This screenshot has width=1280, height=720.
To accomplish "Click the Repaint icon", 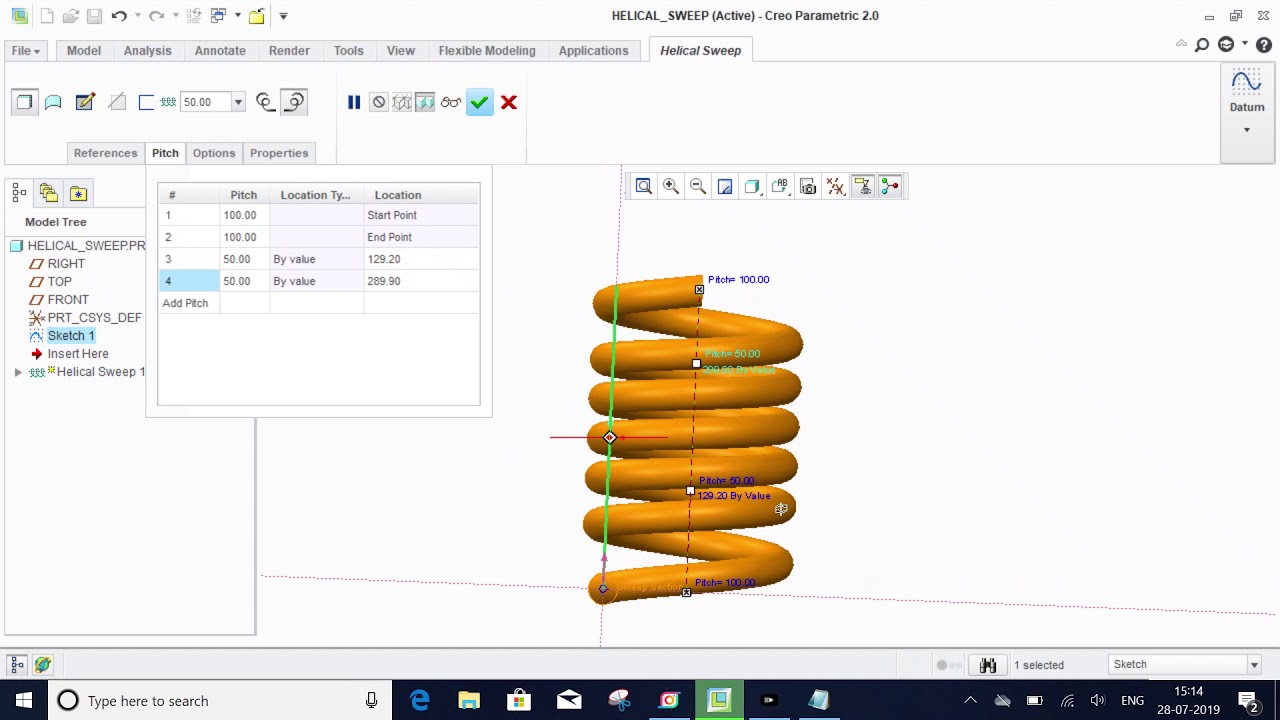I will 725,186.
